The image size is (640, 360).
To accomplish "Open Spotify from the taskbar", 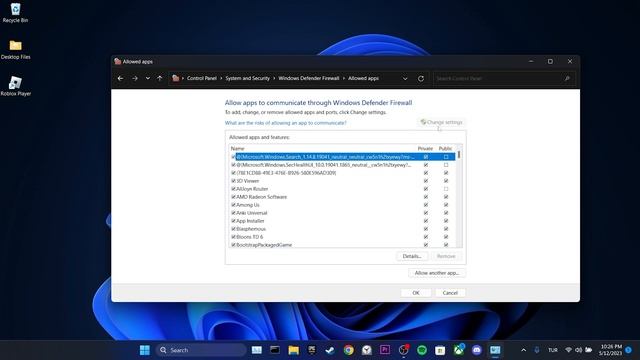I will coord(422,350).
